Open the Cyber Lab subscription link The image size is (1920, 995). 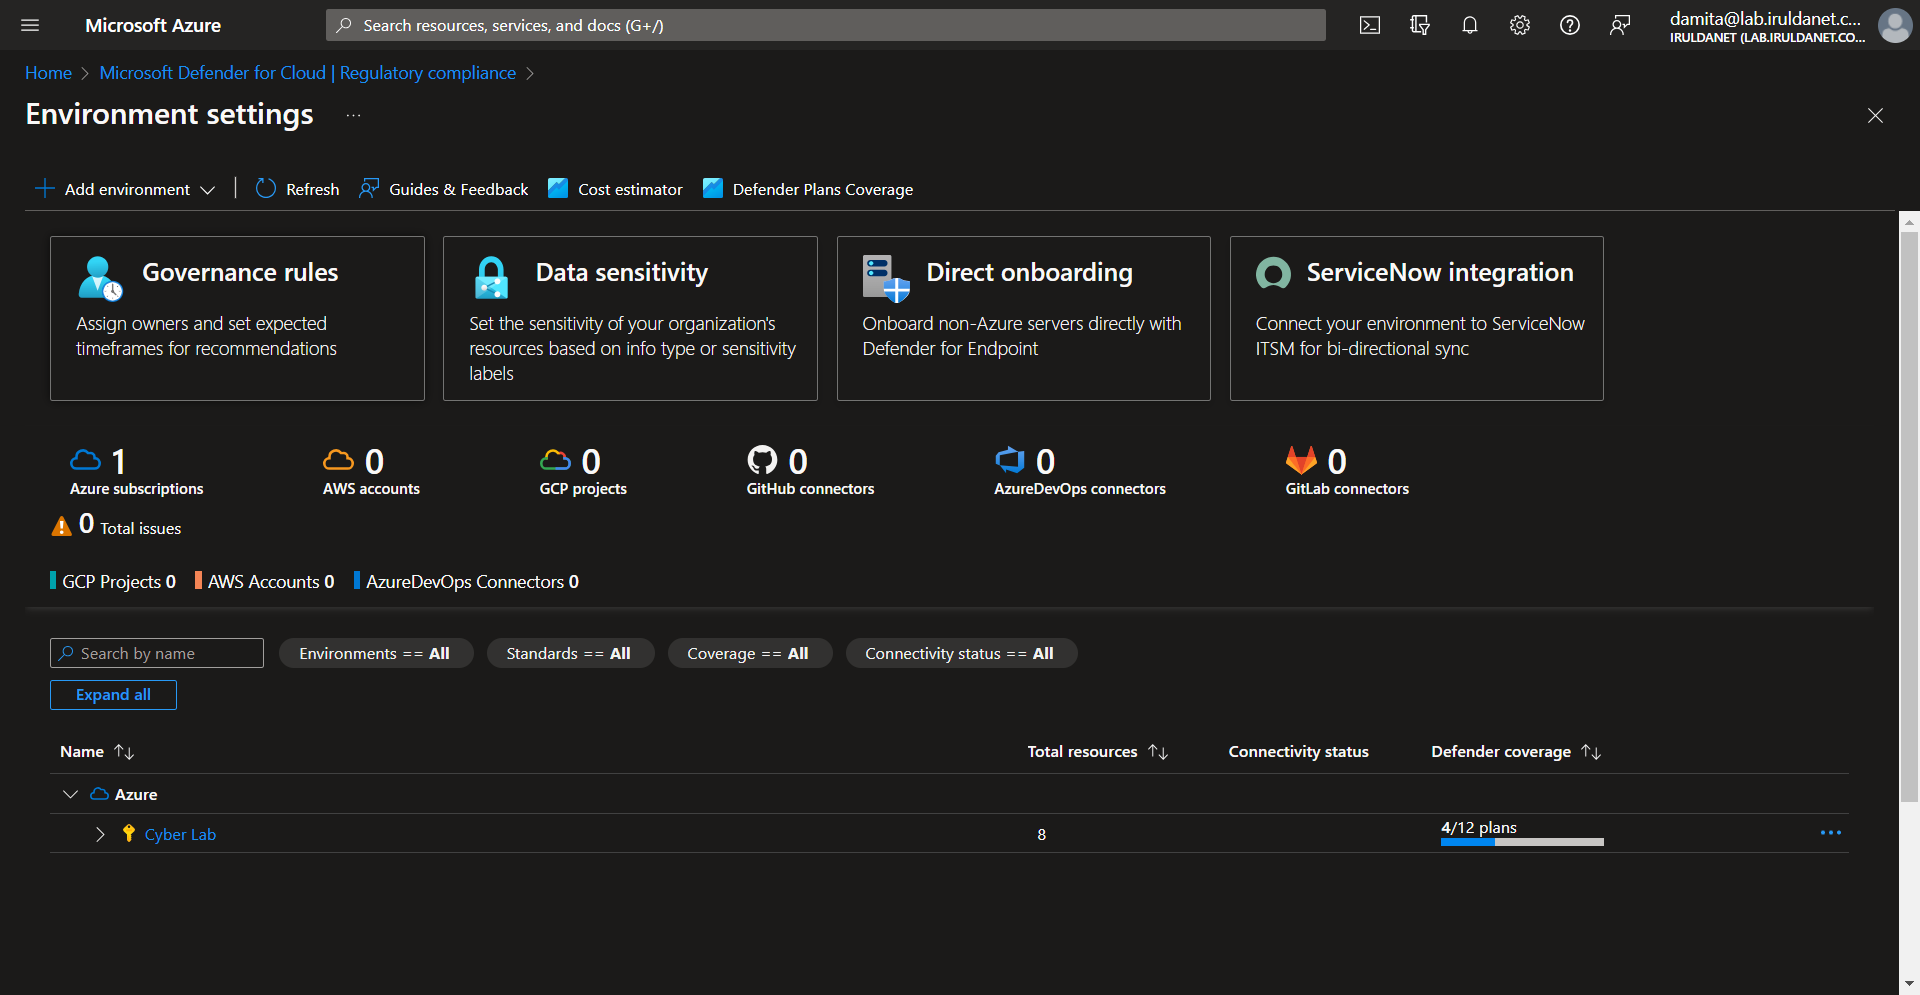click(x=180, y=834)
